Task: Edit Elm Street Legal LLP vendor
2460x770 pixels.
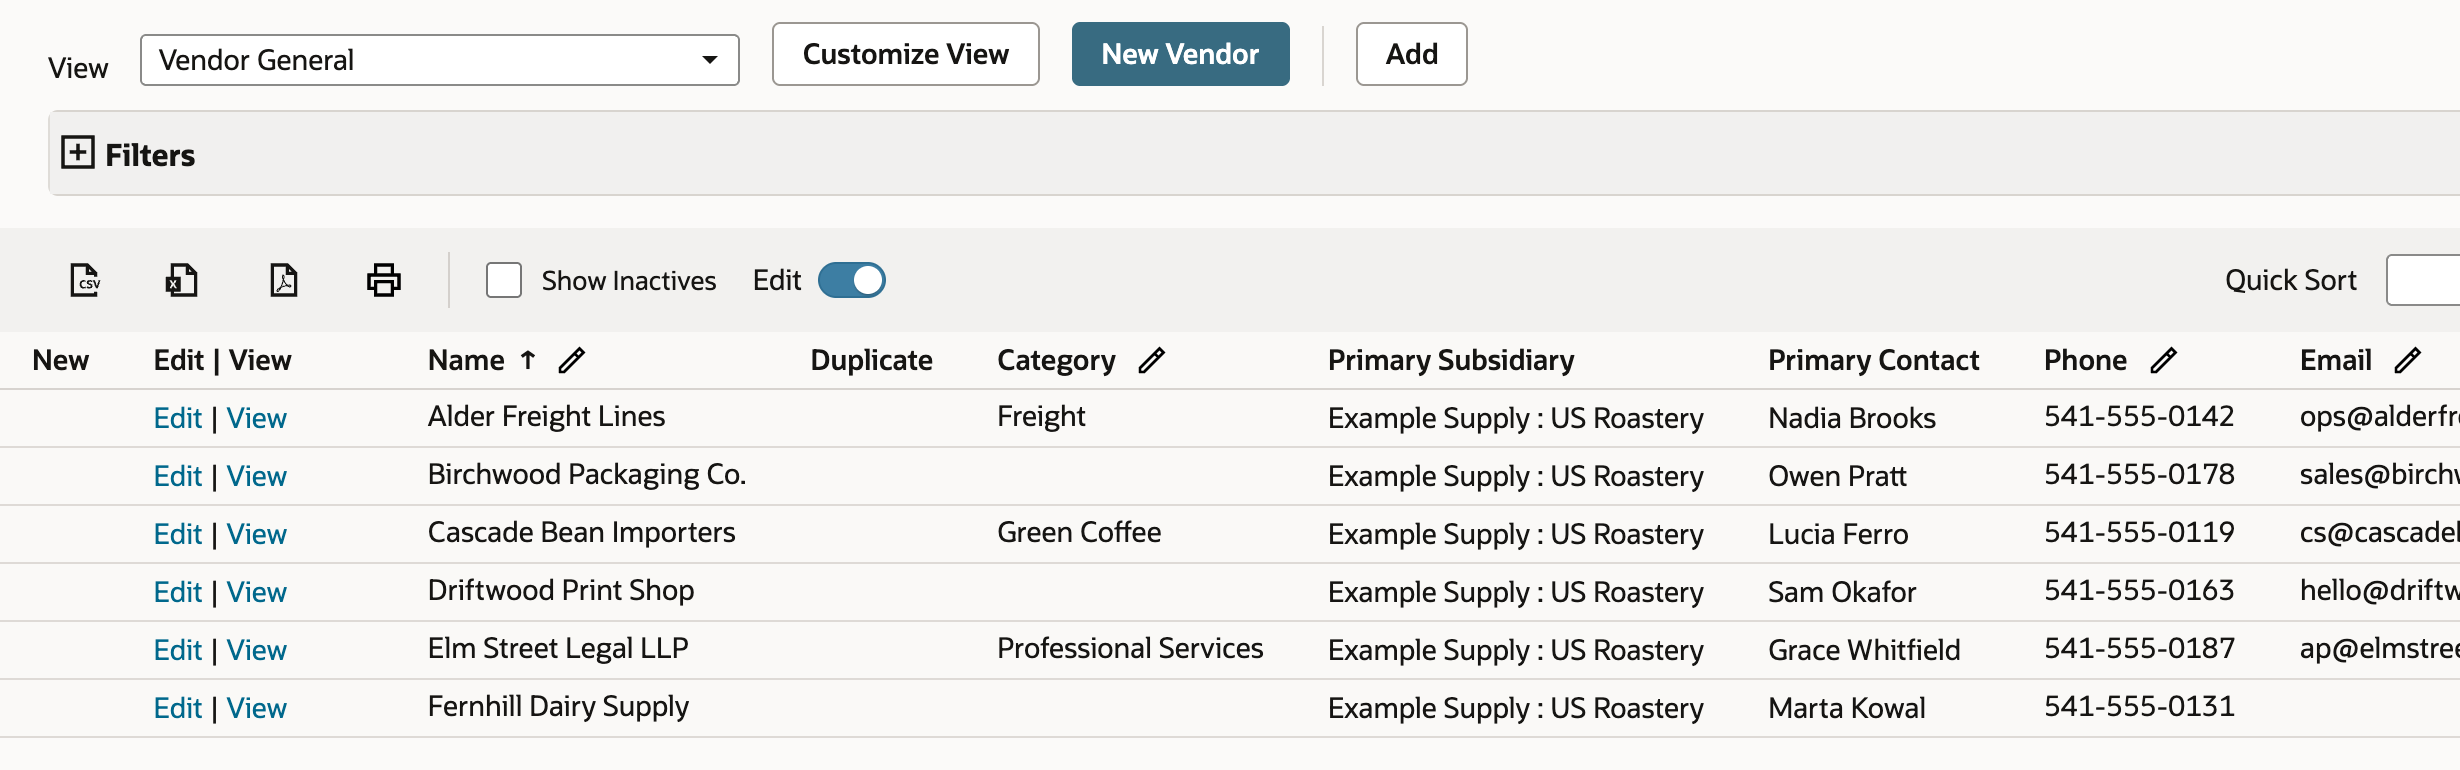Action: click(178, 650)
